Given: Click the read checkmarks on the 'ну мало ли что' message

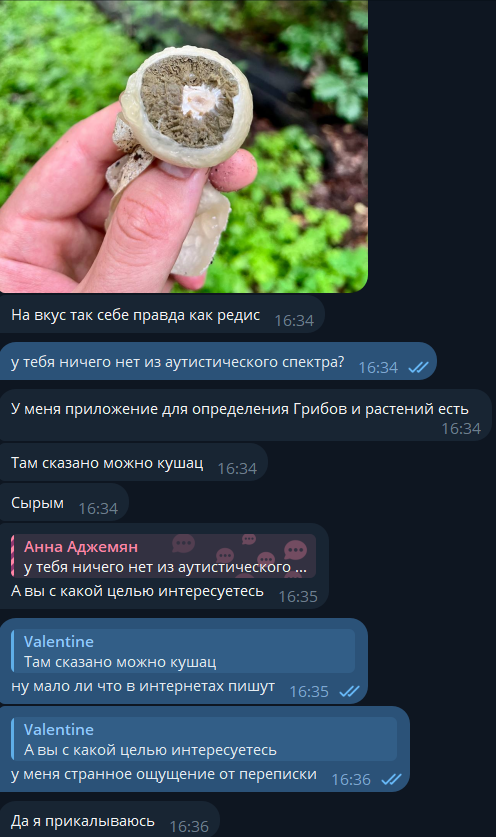Looking at the screenshot, I should point(349,691).
